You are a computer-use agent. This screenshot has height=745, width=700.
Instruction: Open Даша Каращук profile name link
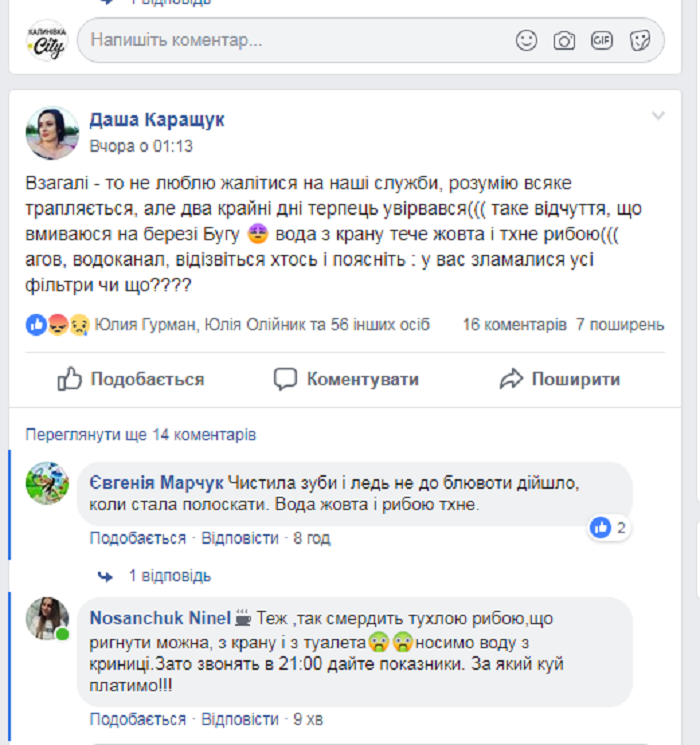click(x=157, y=120)
